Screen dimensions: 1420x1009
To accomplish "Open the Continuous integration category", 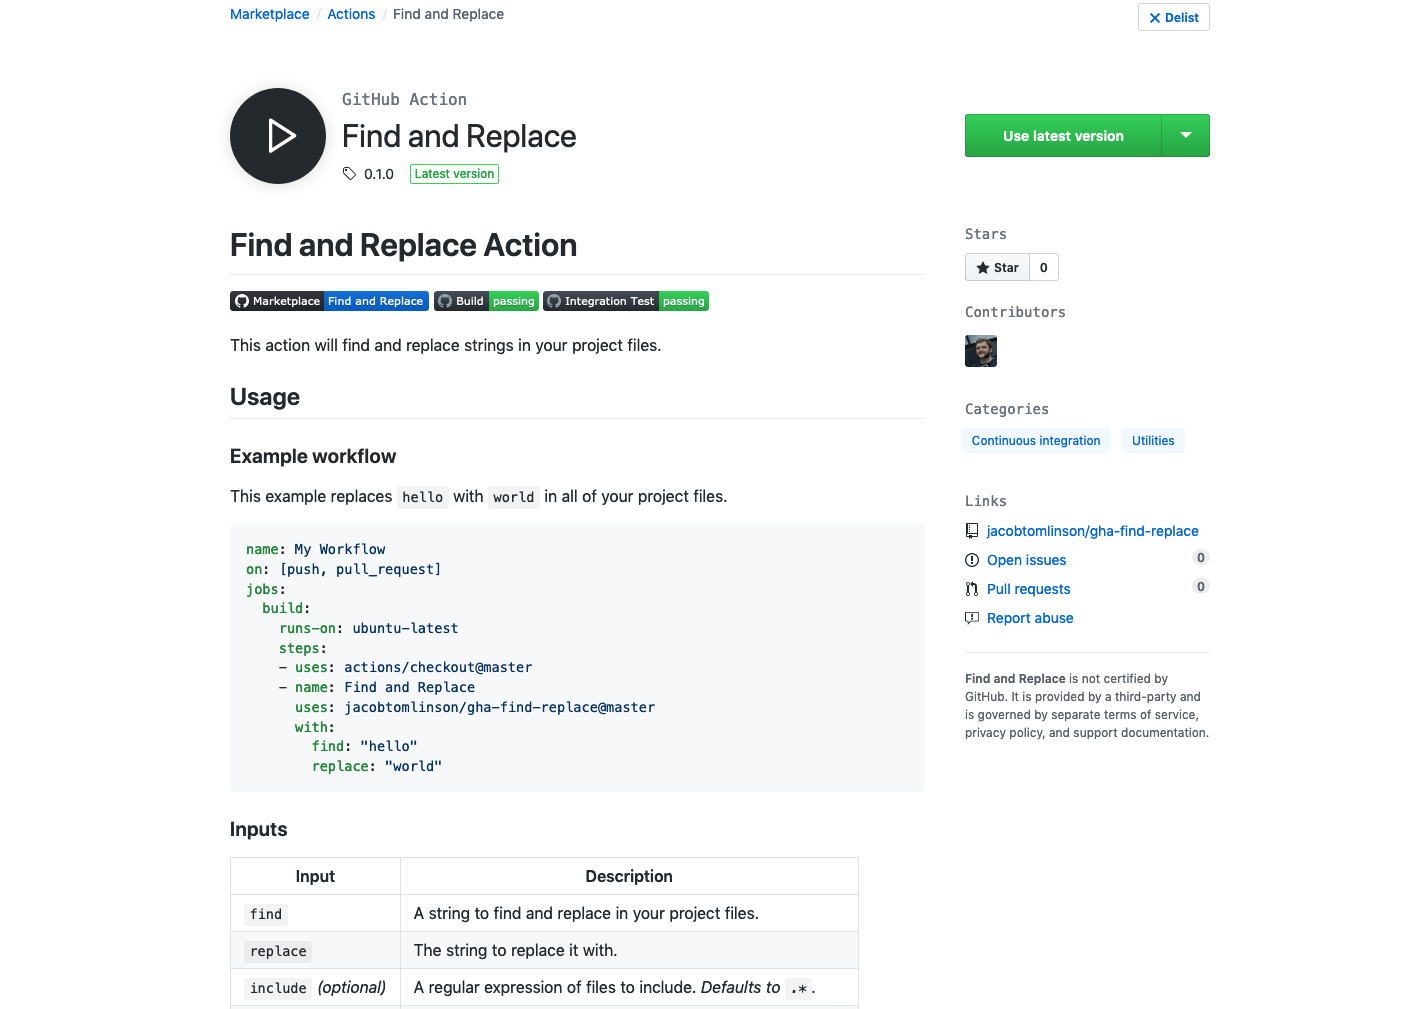I will pyautogui.click(x=1036, y=440).
